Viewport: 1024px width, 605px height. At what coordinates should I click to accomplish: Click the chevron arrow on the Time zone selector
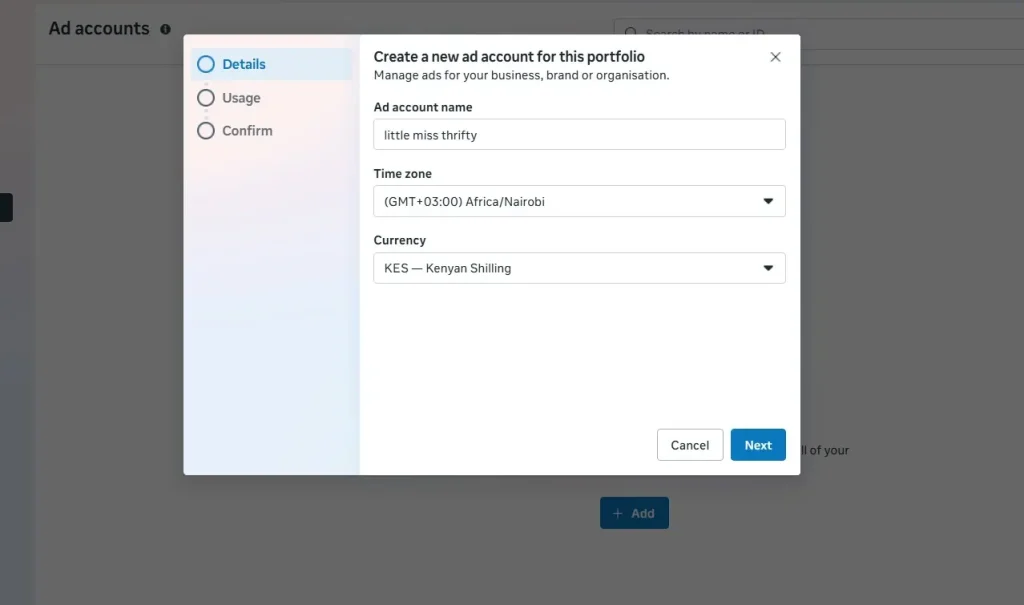(x=768, y=201)
